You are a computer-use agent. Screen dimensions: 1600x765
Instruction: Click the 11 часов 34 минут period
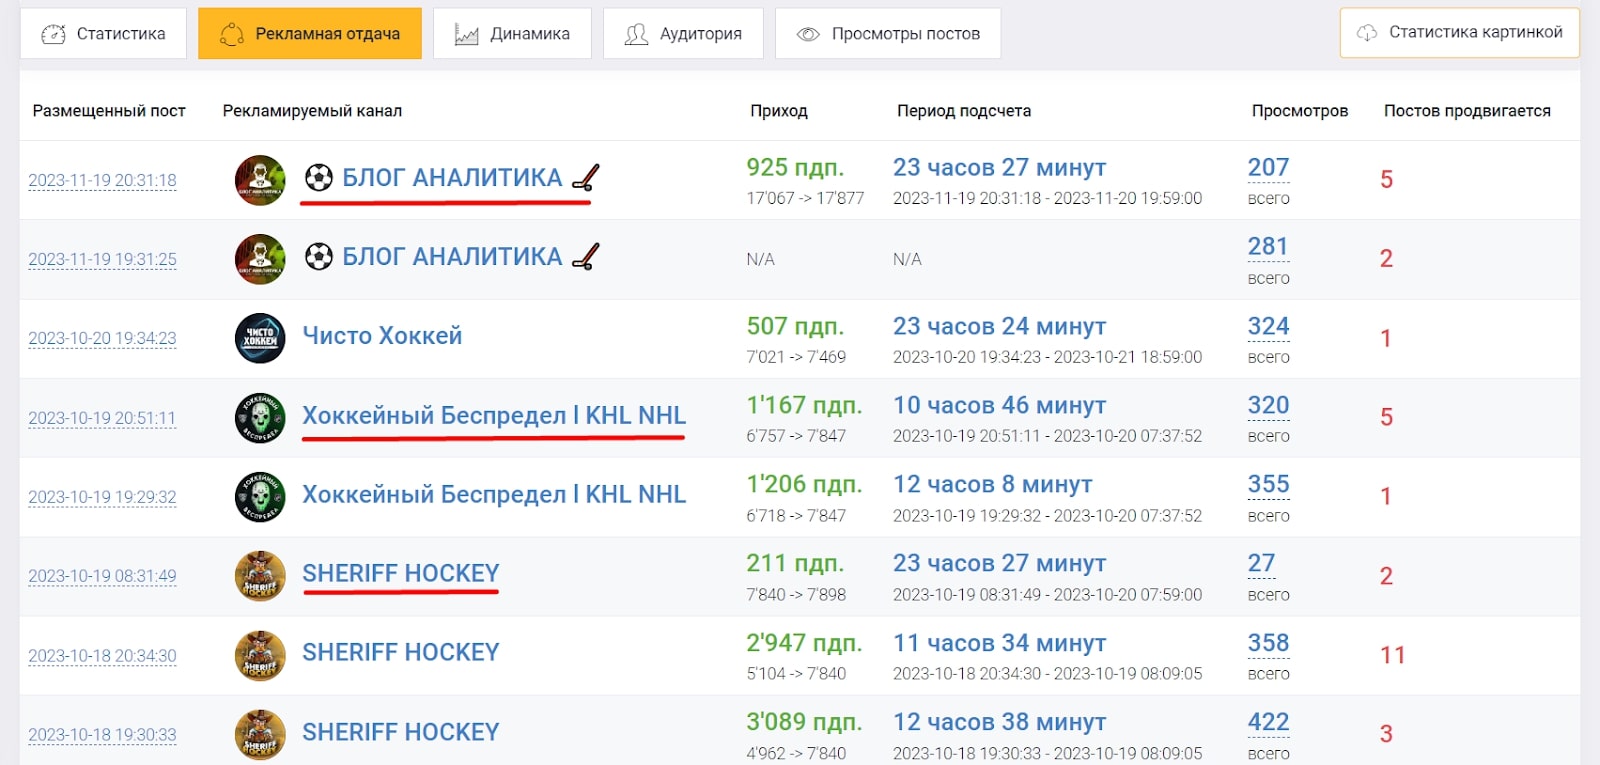pyautogui.click(x=999, y=643)
